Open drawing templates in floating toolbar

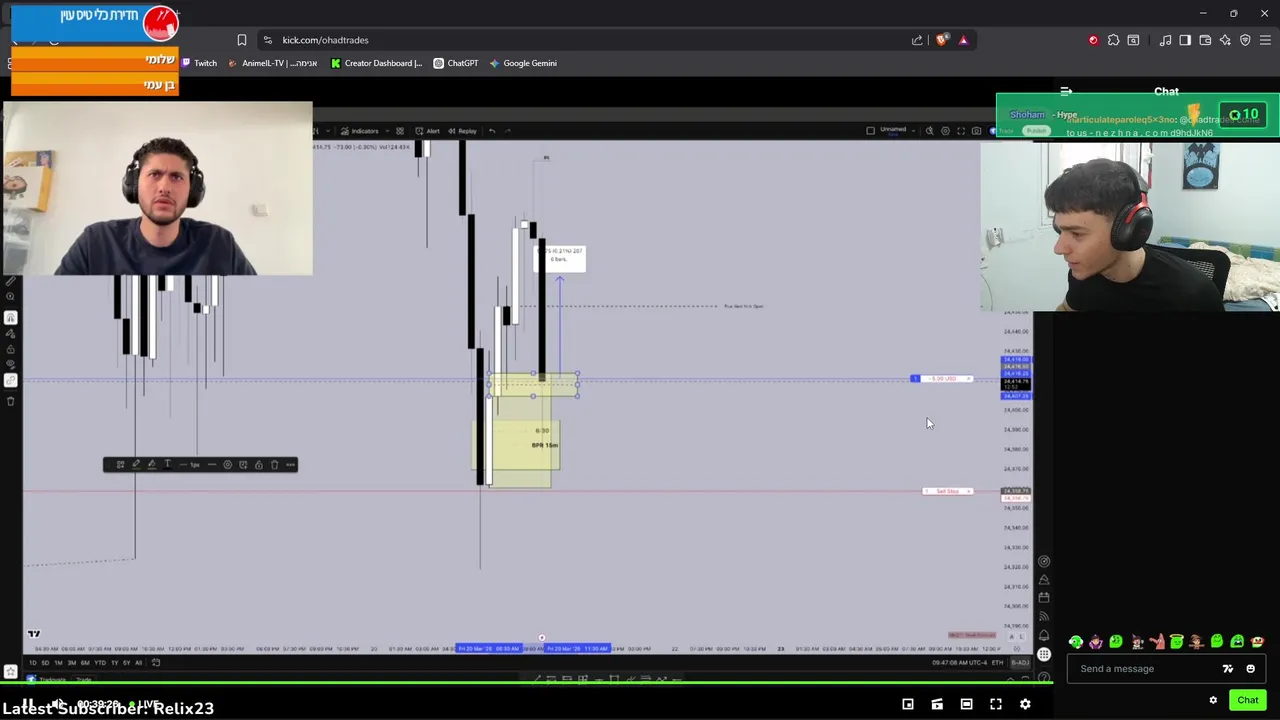click(x=120, y=465)
